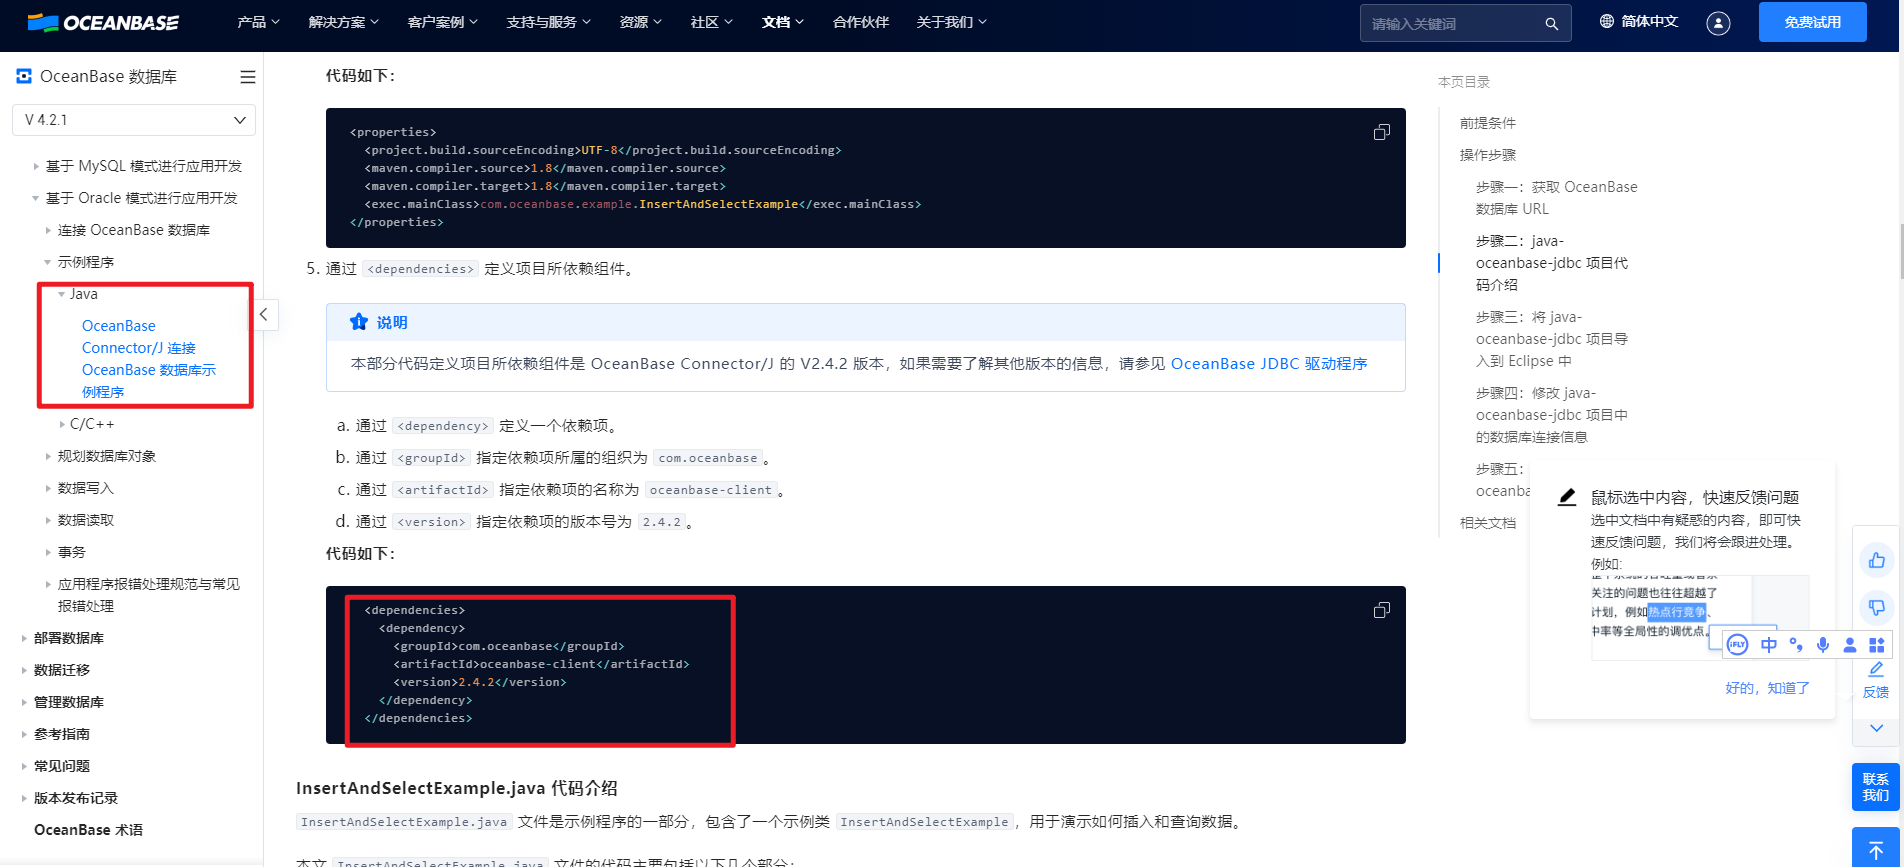The width and height of the screenshot is (1904, 867).
Task: Switch language via 简体中文
Action: click(x=1649, y=21)
